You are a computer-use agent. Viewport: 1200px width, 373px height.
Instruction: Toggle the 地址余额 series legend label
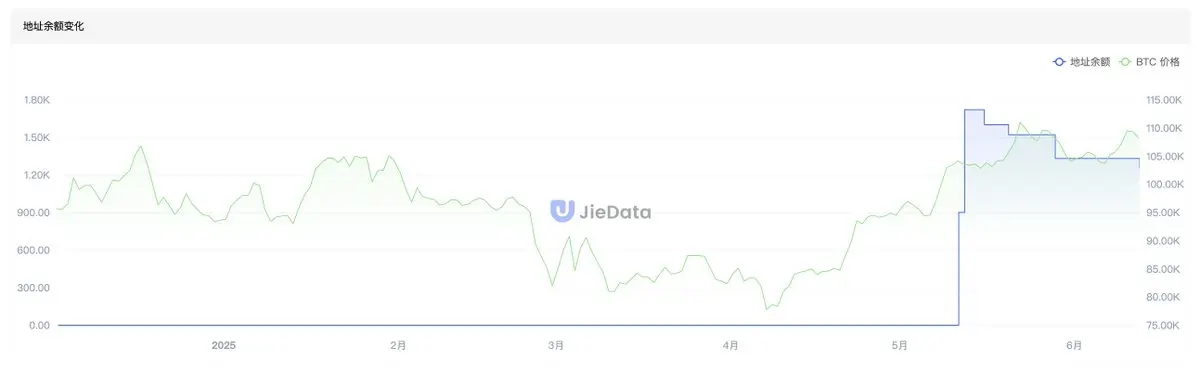1090,62
